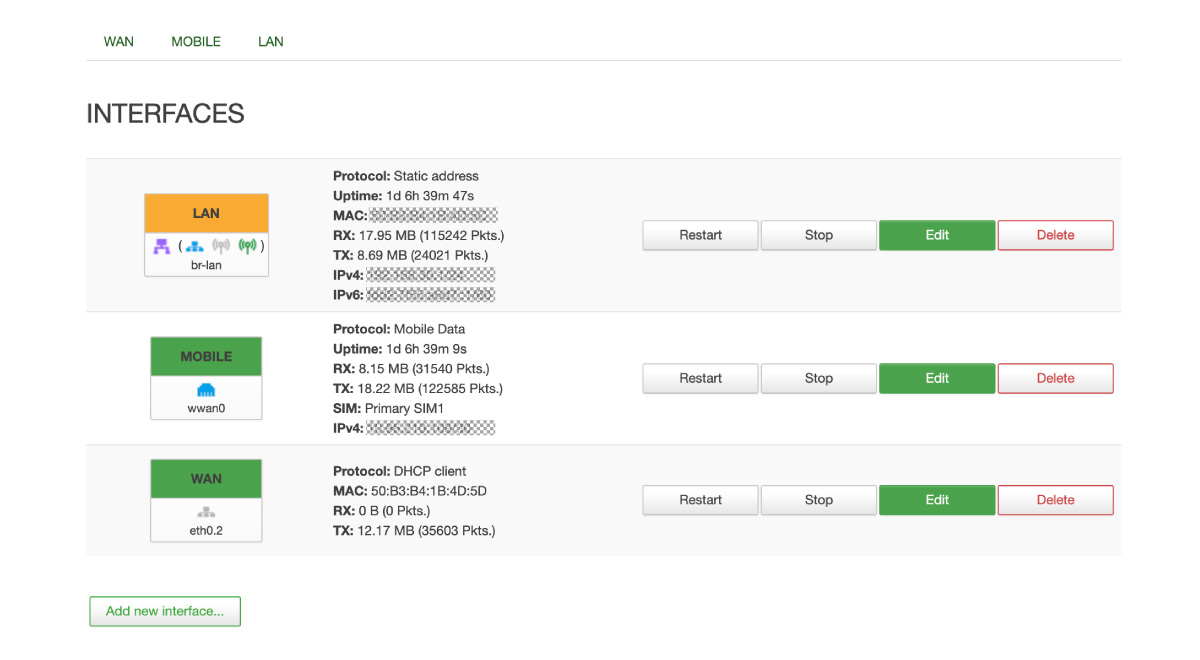Delete the WAN interface

pyautogui.click(x=1055, y=500)
